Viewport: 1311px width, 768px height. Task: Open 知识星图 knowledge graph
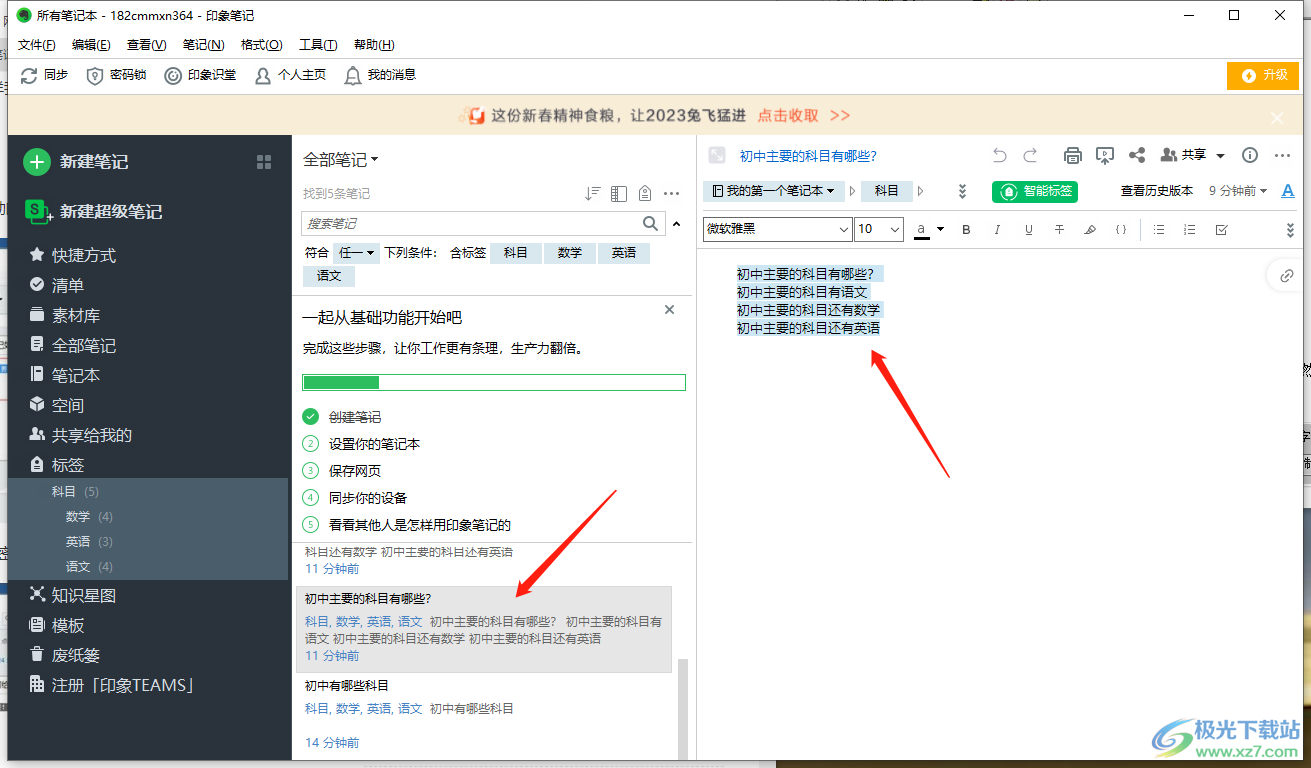[73, 595]
